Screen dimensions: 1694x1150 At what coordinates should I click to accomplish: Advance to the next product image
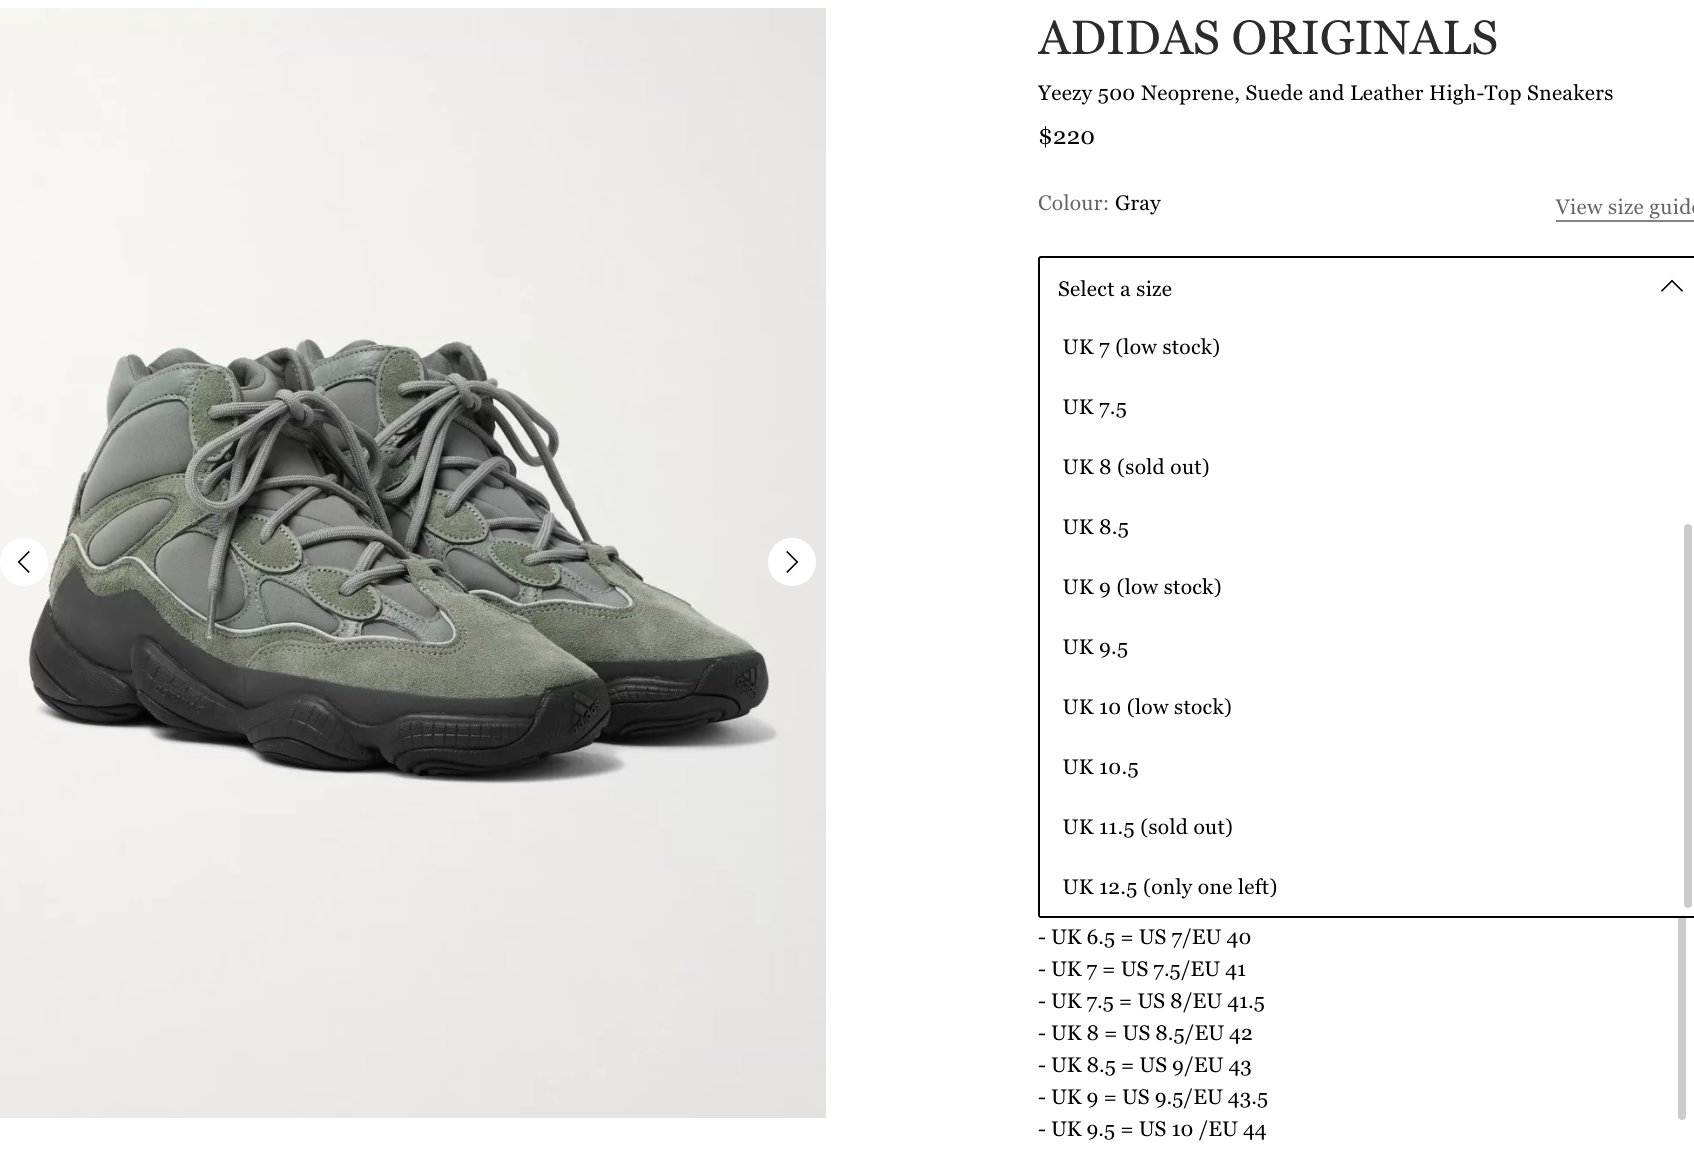pyautogui.click(x=791, y=562)
